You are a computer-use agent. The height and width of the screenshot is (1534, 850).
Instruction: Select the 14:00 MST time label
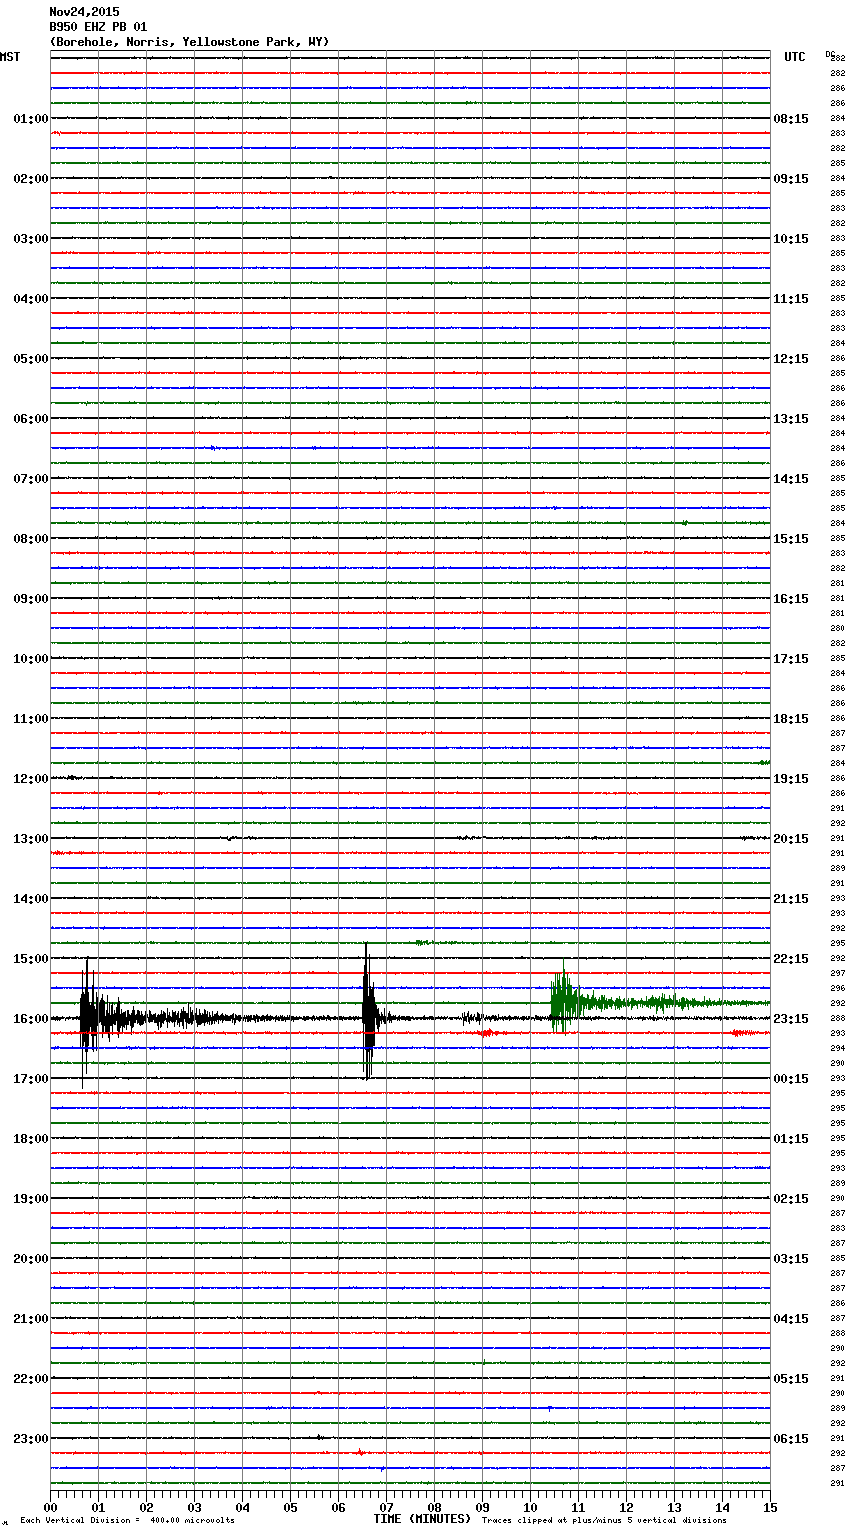[31, 899]
